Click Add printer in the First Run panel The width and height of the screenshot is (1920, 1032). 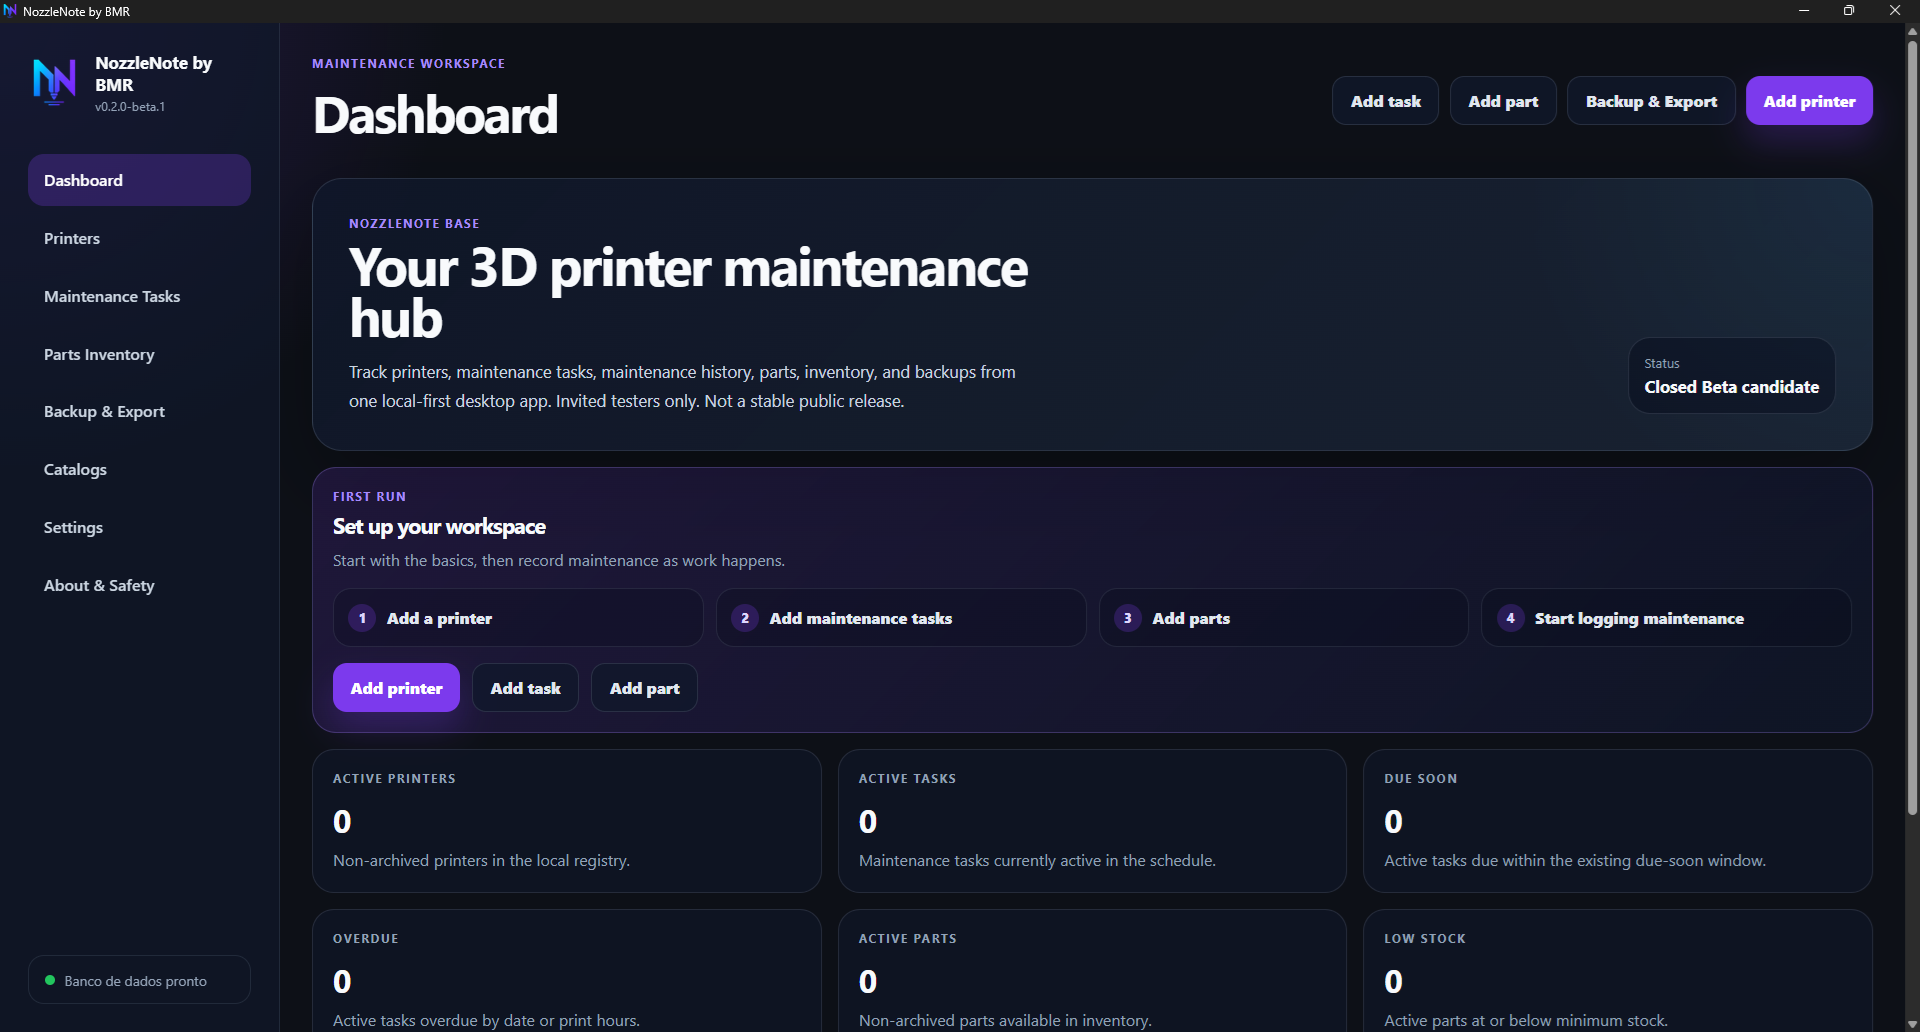tap(396, 688)
